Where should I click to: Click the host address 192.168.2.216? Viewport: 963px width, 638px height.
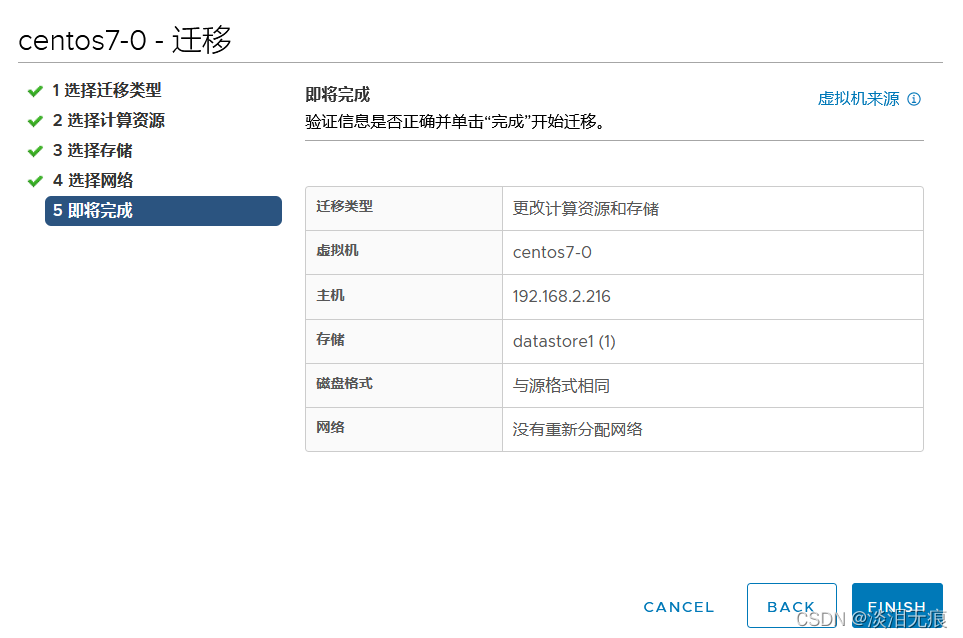(566, 296)
